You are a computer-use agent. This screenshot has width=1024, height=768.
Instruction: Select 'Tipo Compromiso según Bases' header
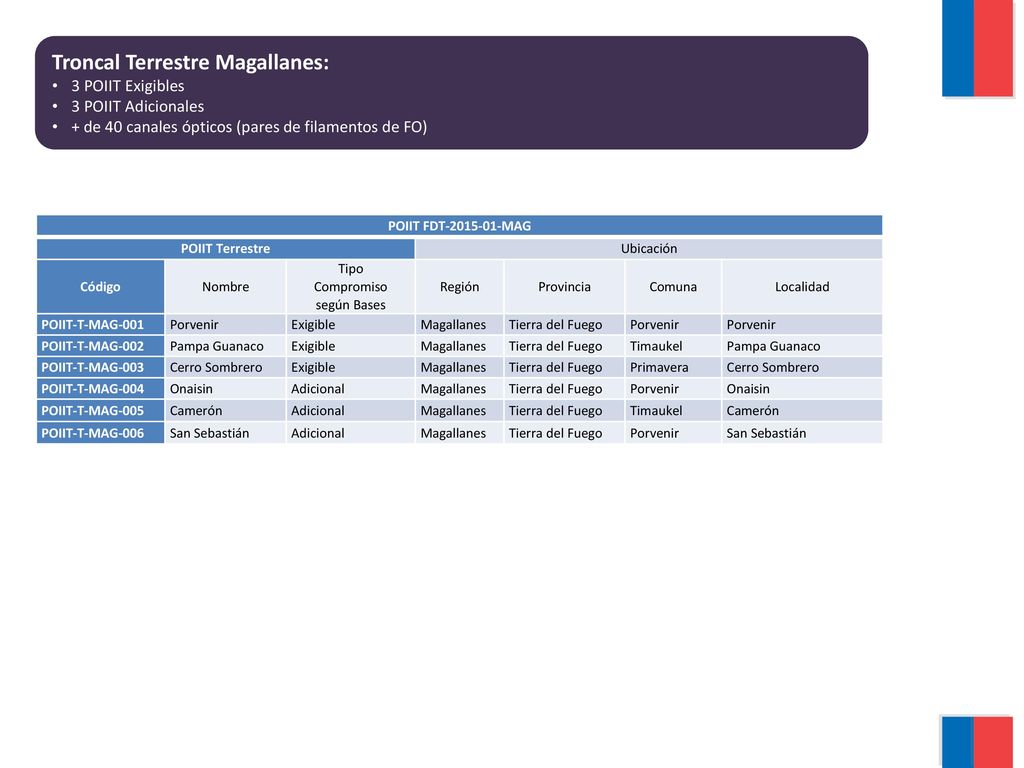tap(351, 287)
